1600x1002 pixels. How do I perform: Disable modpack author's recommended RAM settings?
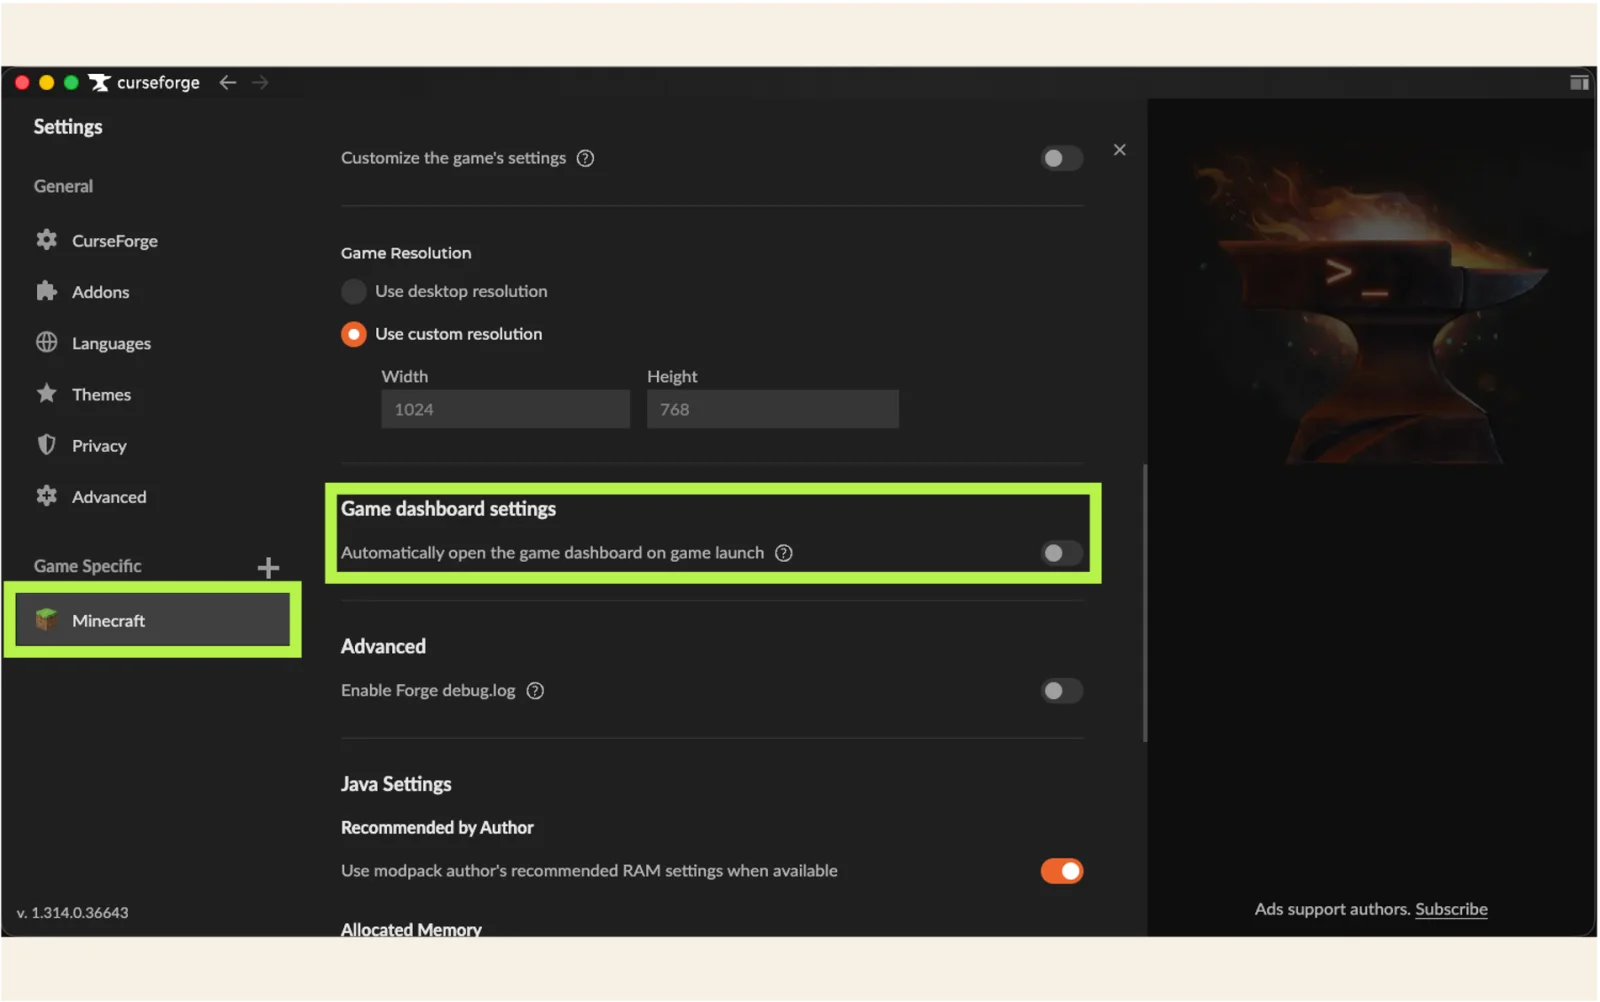tap(1061, 871)
